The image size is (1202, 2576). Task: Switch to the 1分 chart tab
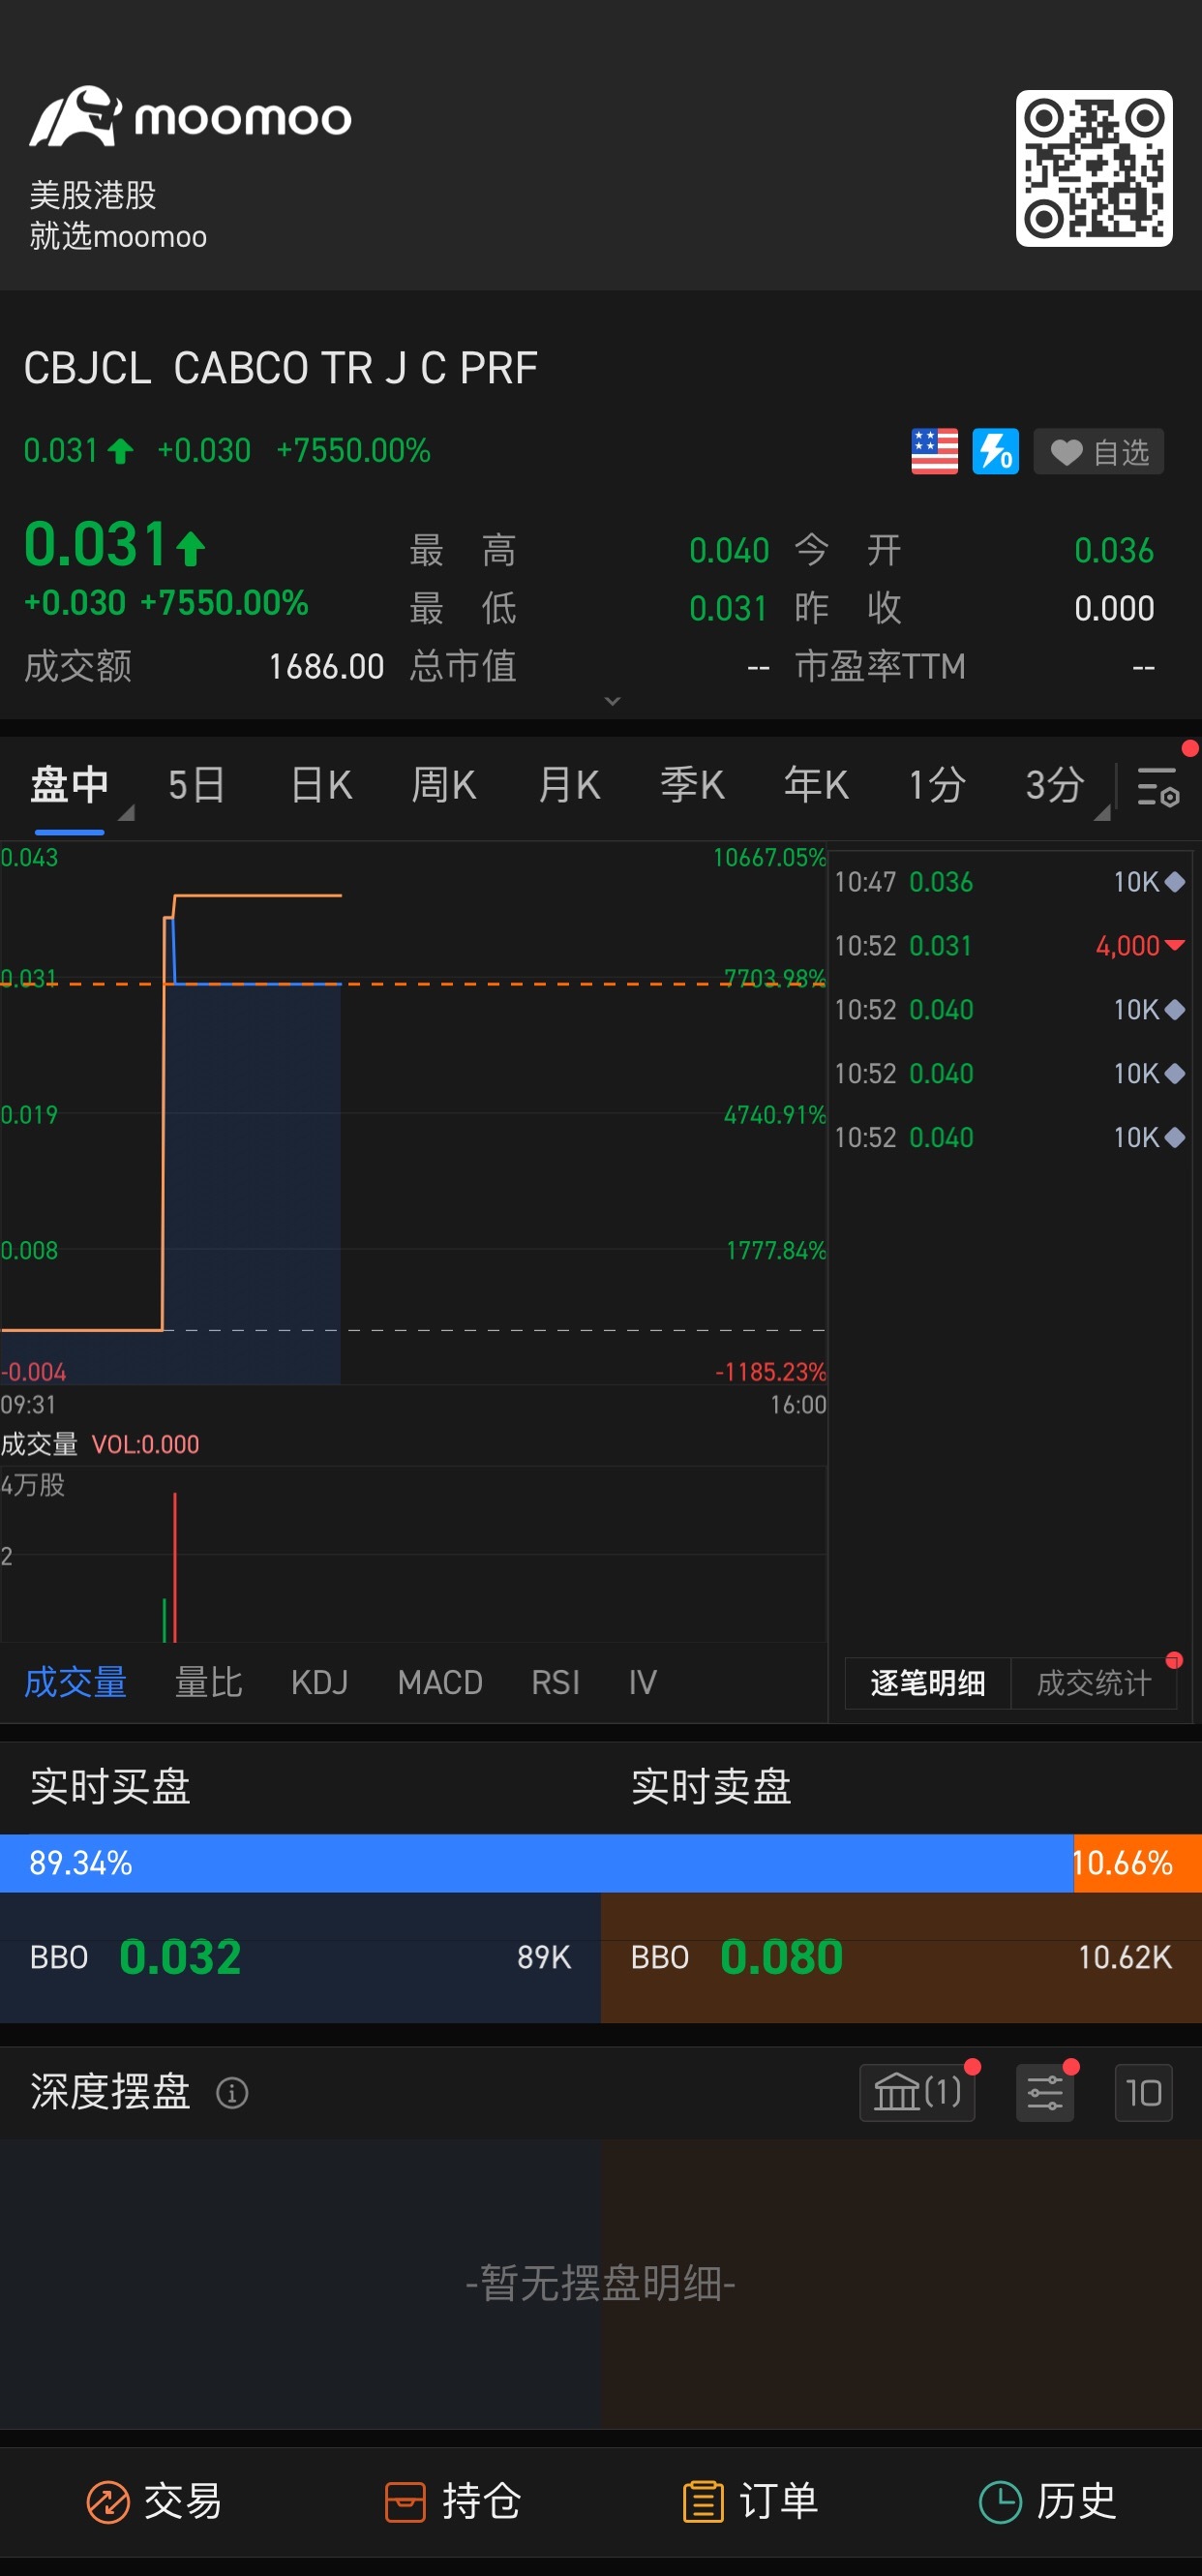[x=936, y=785]
